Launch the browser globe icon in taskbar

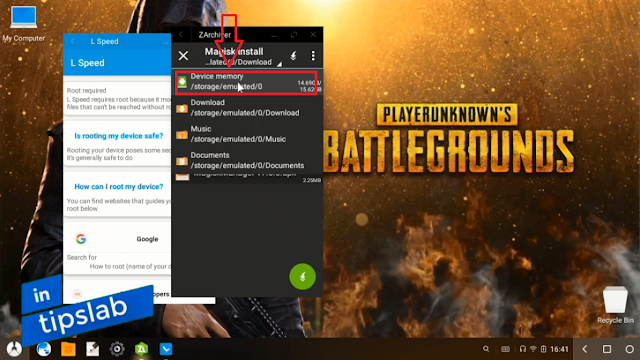coord(44,349)
